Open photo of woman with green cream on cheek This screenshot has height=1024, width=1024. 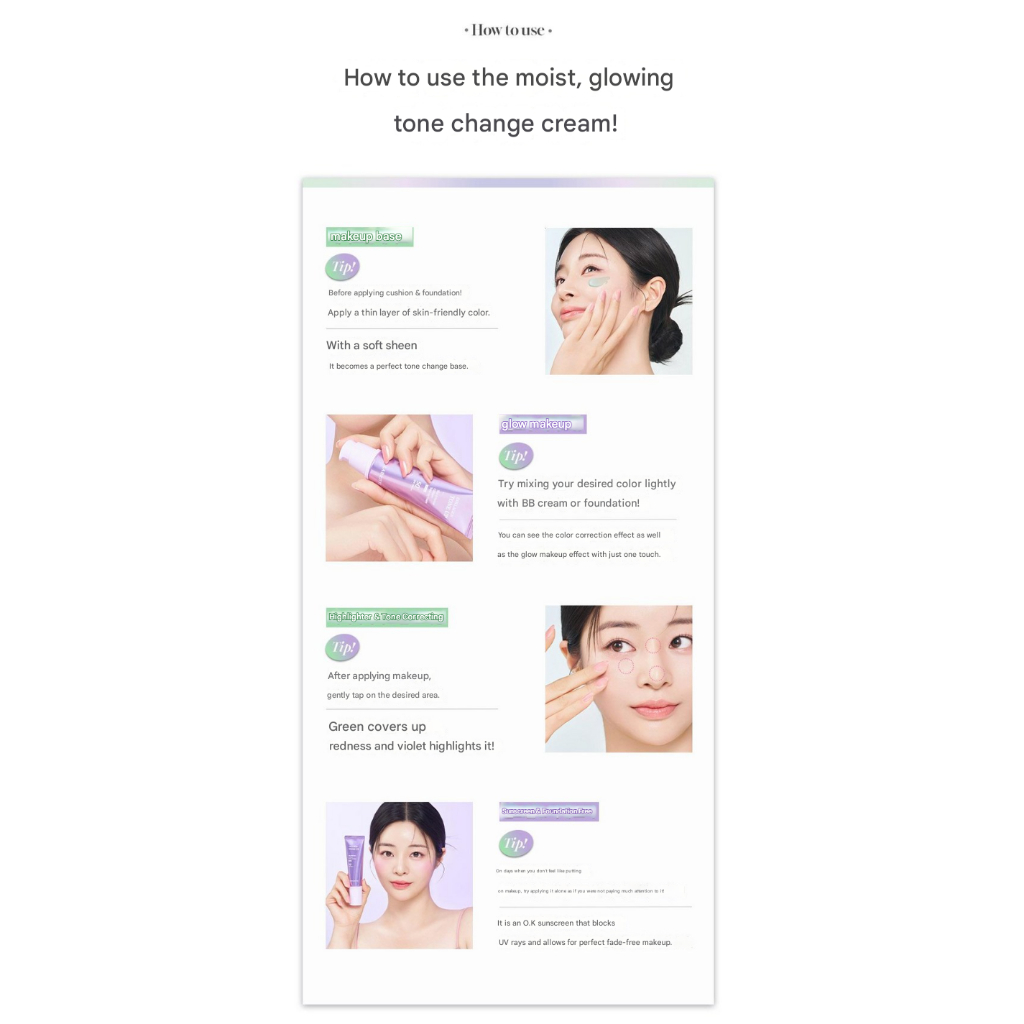[618, 301]
